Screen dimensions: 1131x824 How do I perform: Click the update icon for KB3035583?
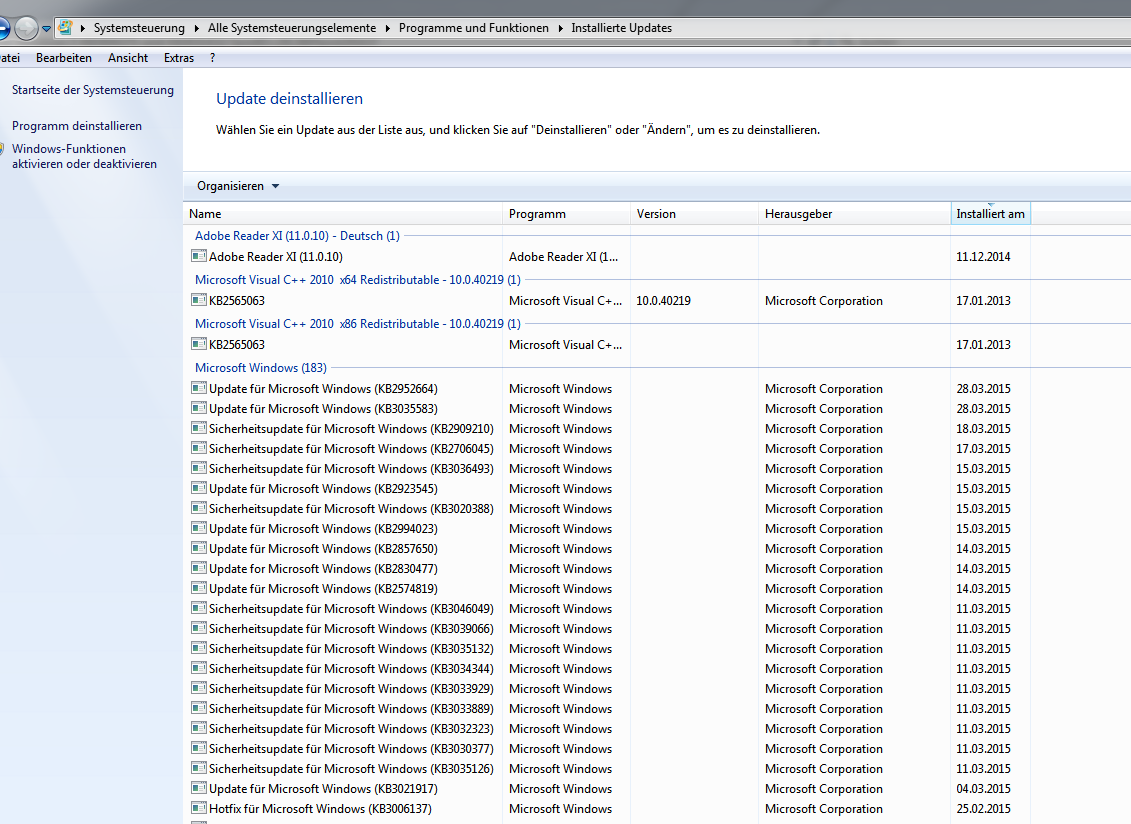pyautogui.click(x=198, y=409)
